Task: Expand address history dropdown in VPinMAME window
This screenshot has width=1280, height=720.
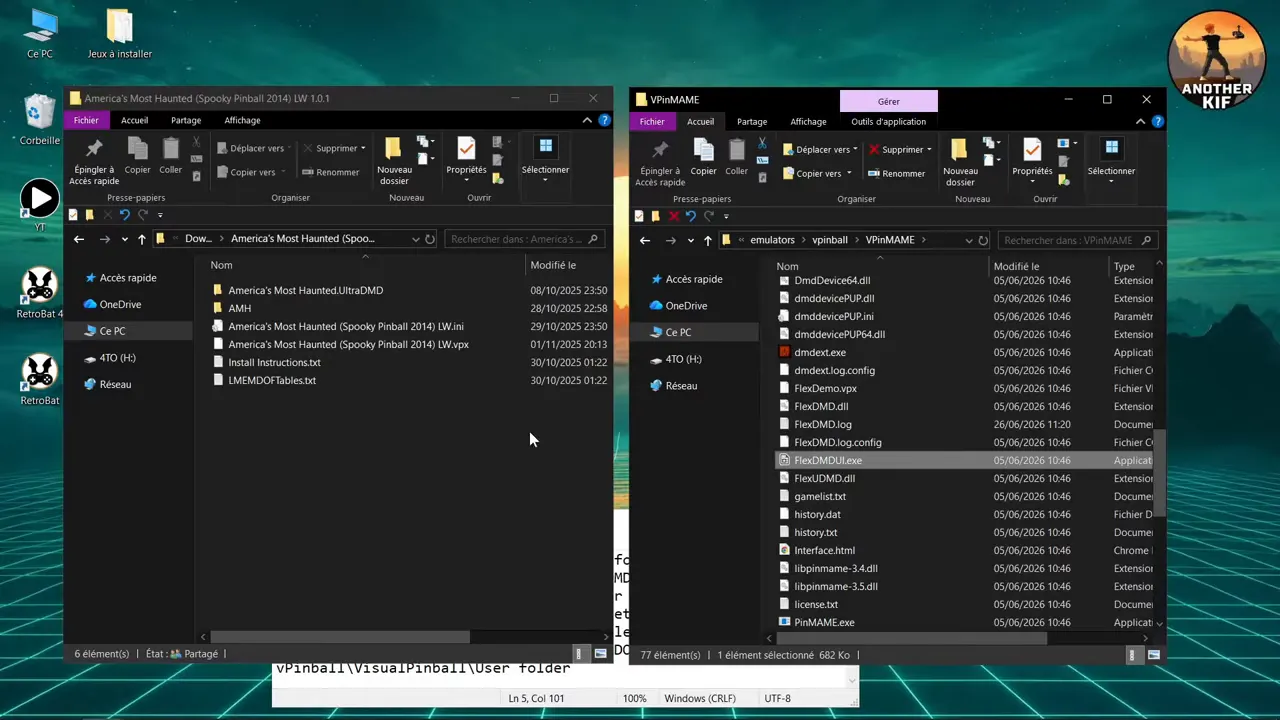Action: [x=968, y=240]
